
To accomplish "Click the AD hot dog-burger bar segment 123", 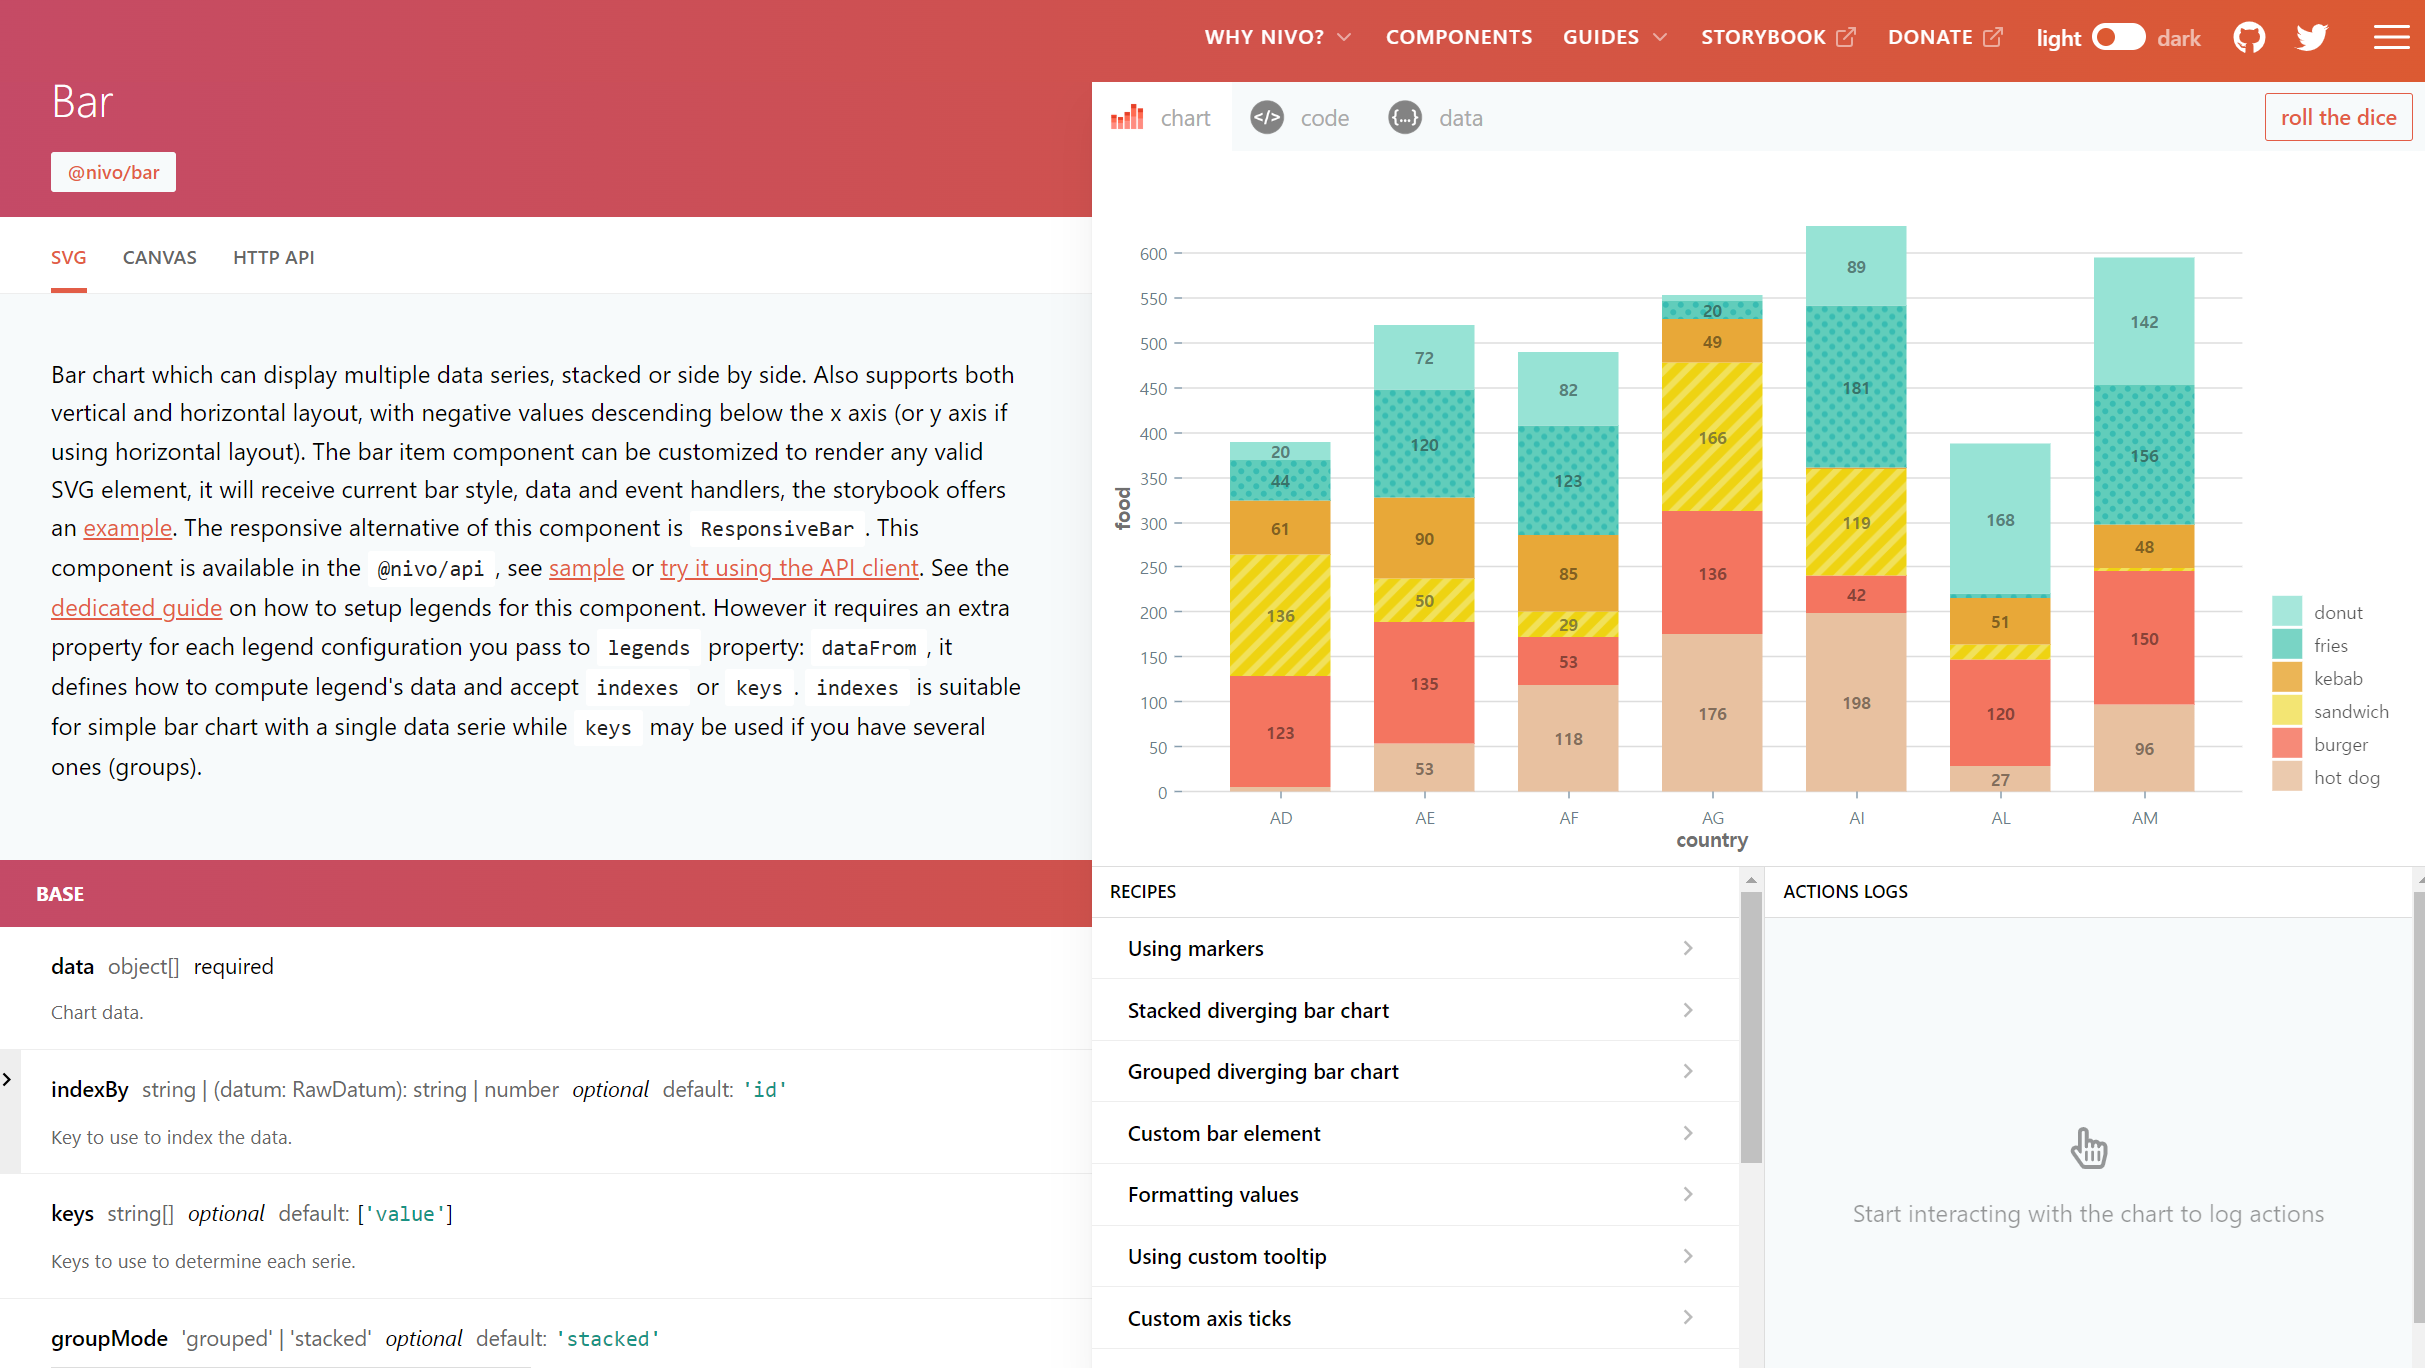I will coord(1280,732).
